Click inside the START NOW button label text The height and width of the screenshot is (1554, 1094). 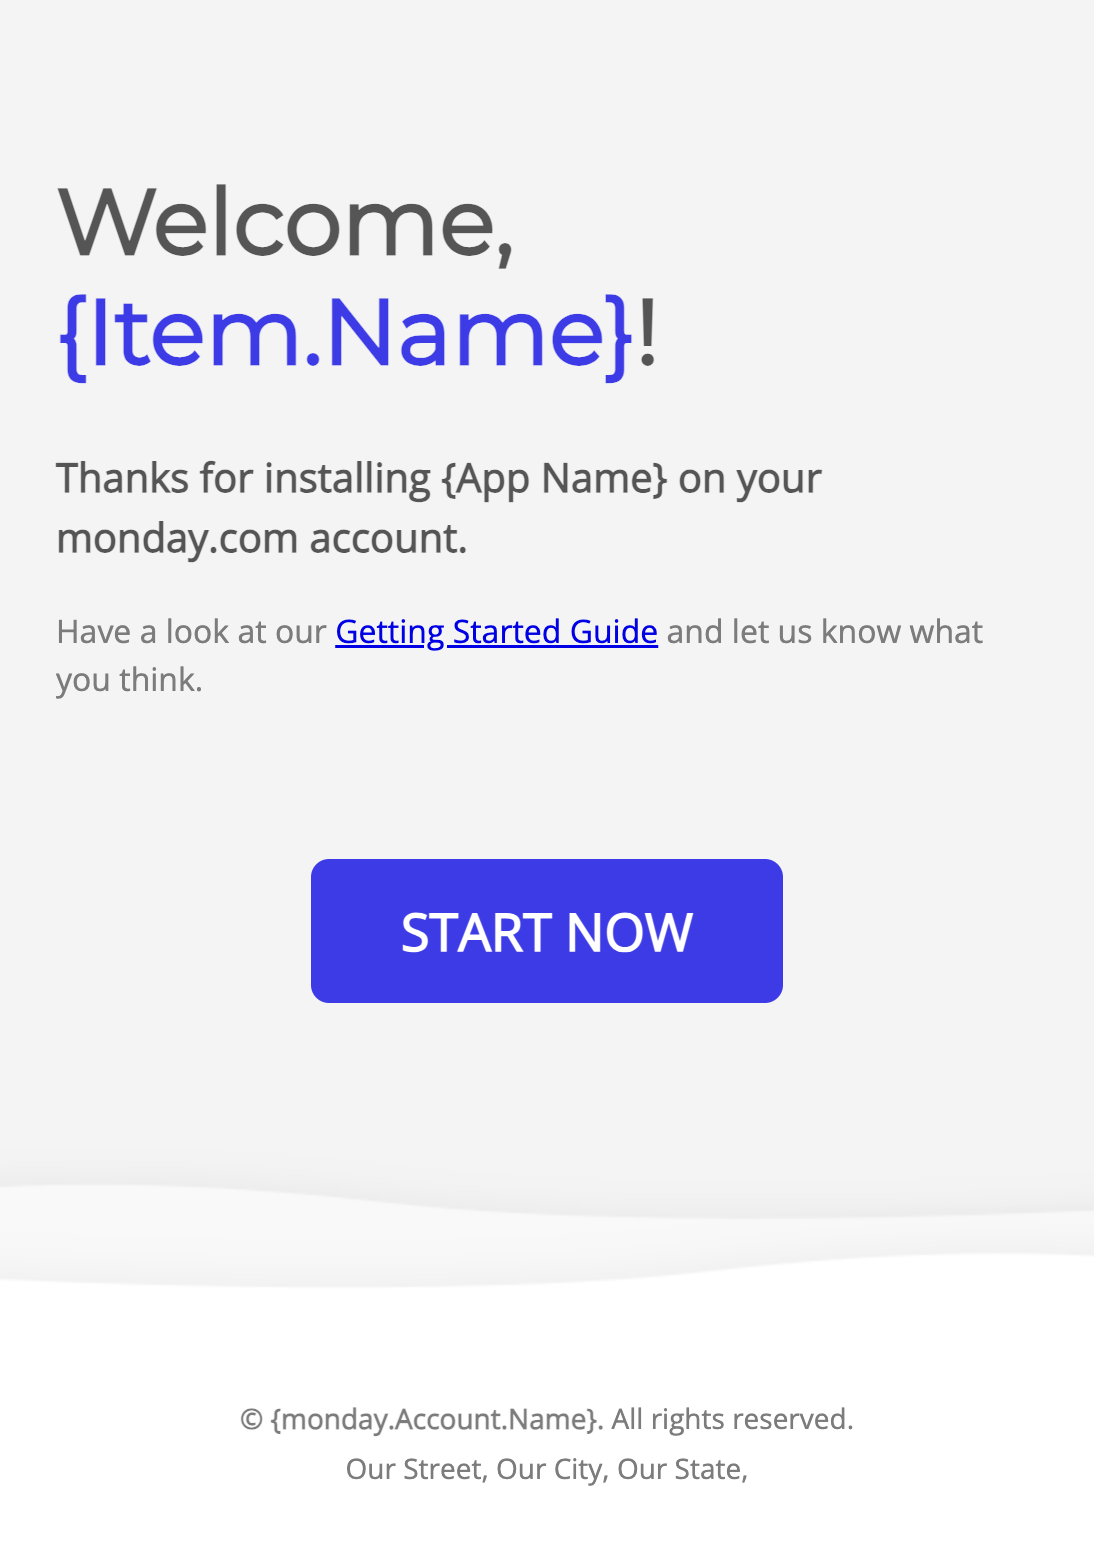(x=547, y=932)
